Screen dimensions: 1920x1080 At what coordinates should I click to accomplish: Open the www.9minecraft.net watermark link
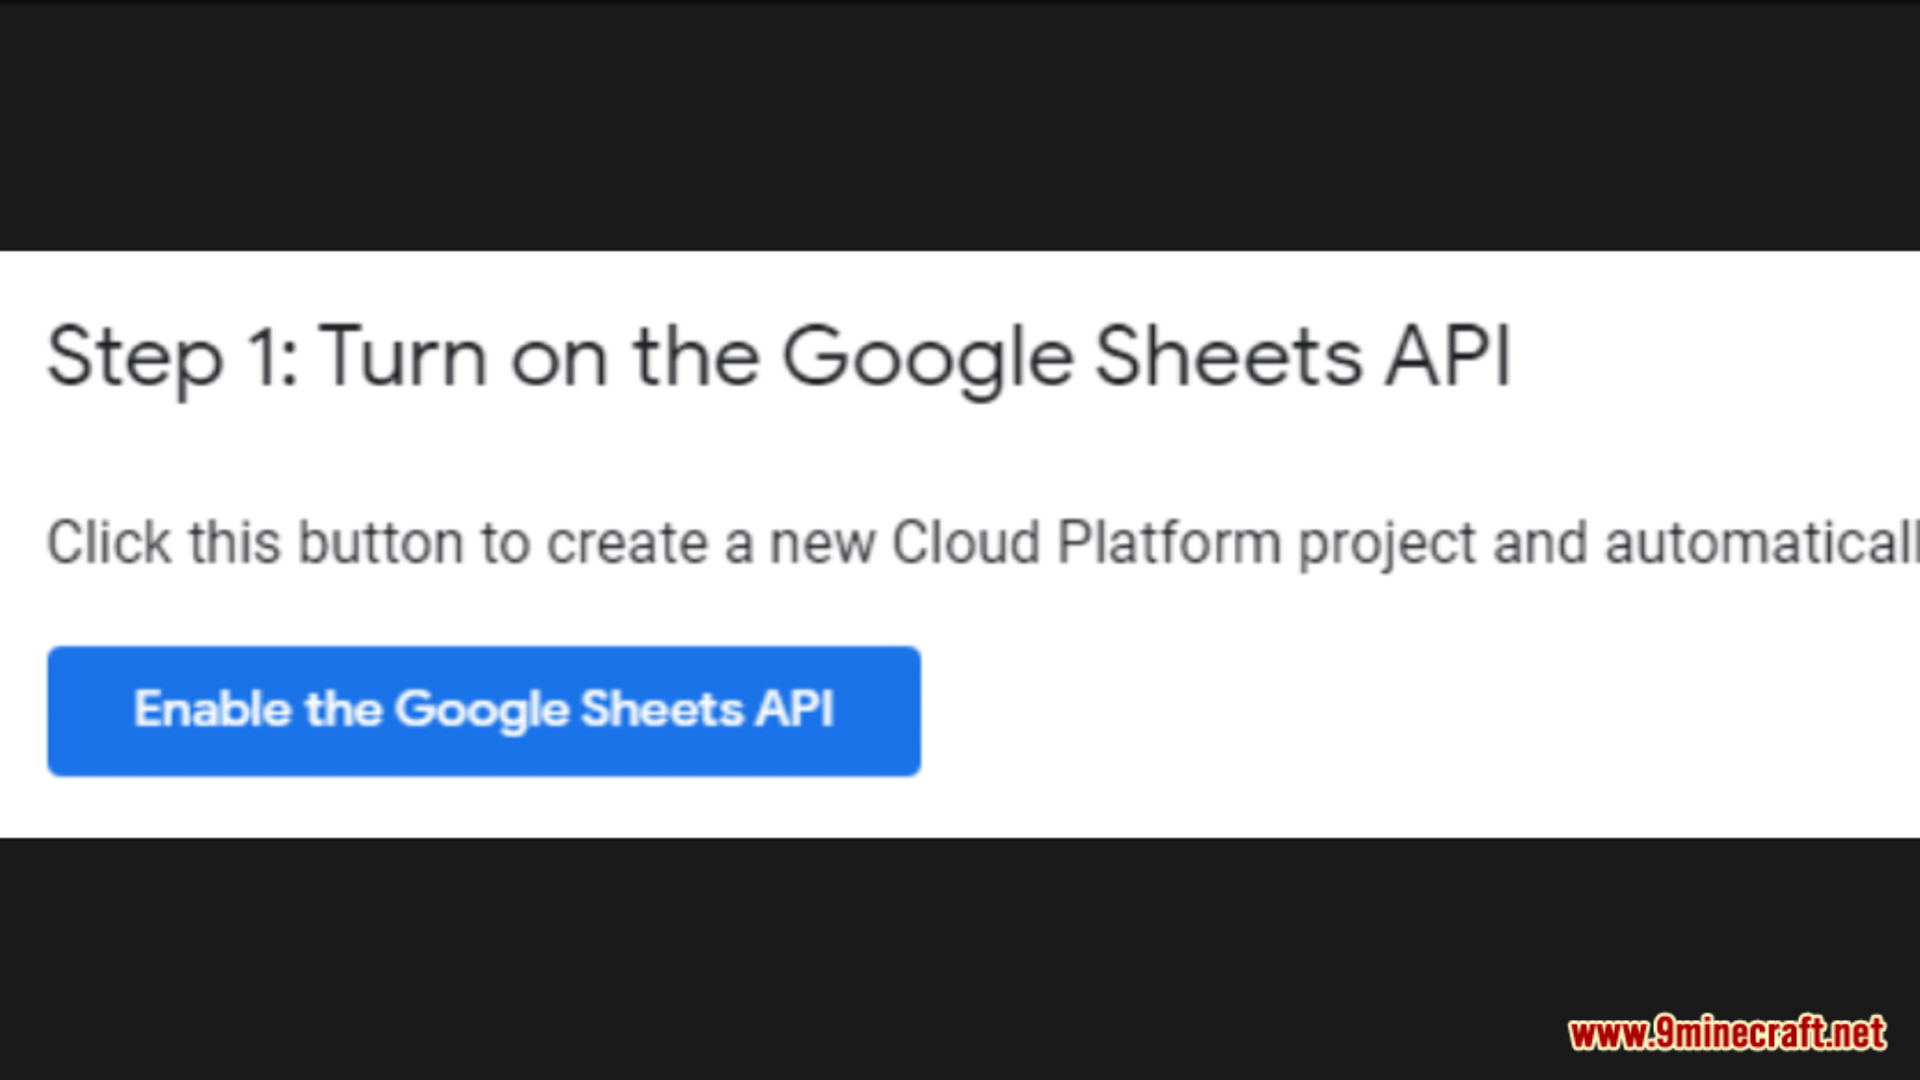coord(1727,1033)
